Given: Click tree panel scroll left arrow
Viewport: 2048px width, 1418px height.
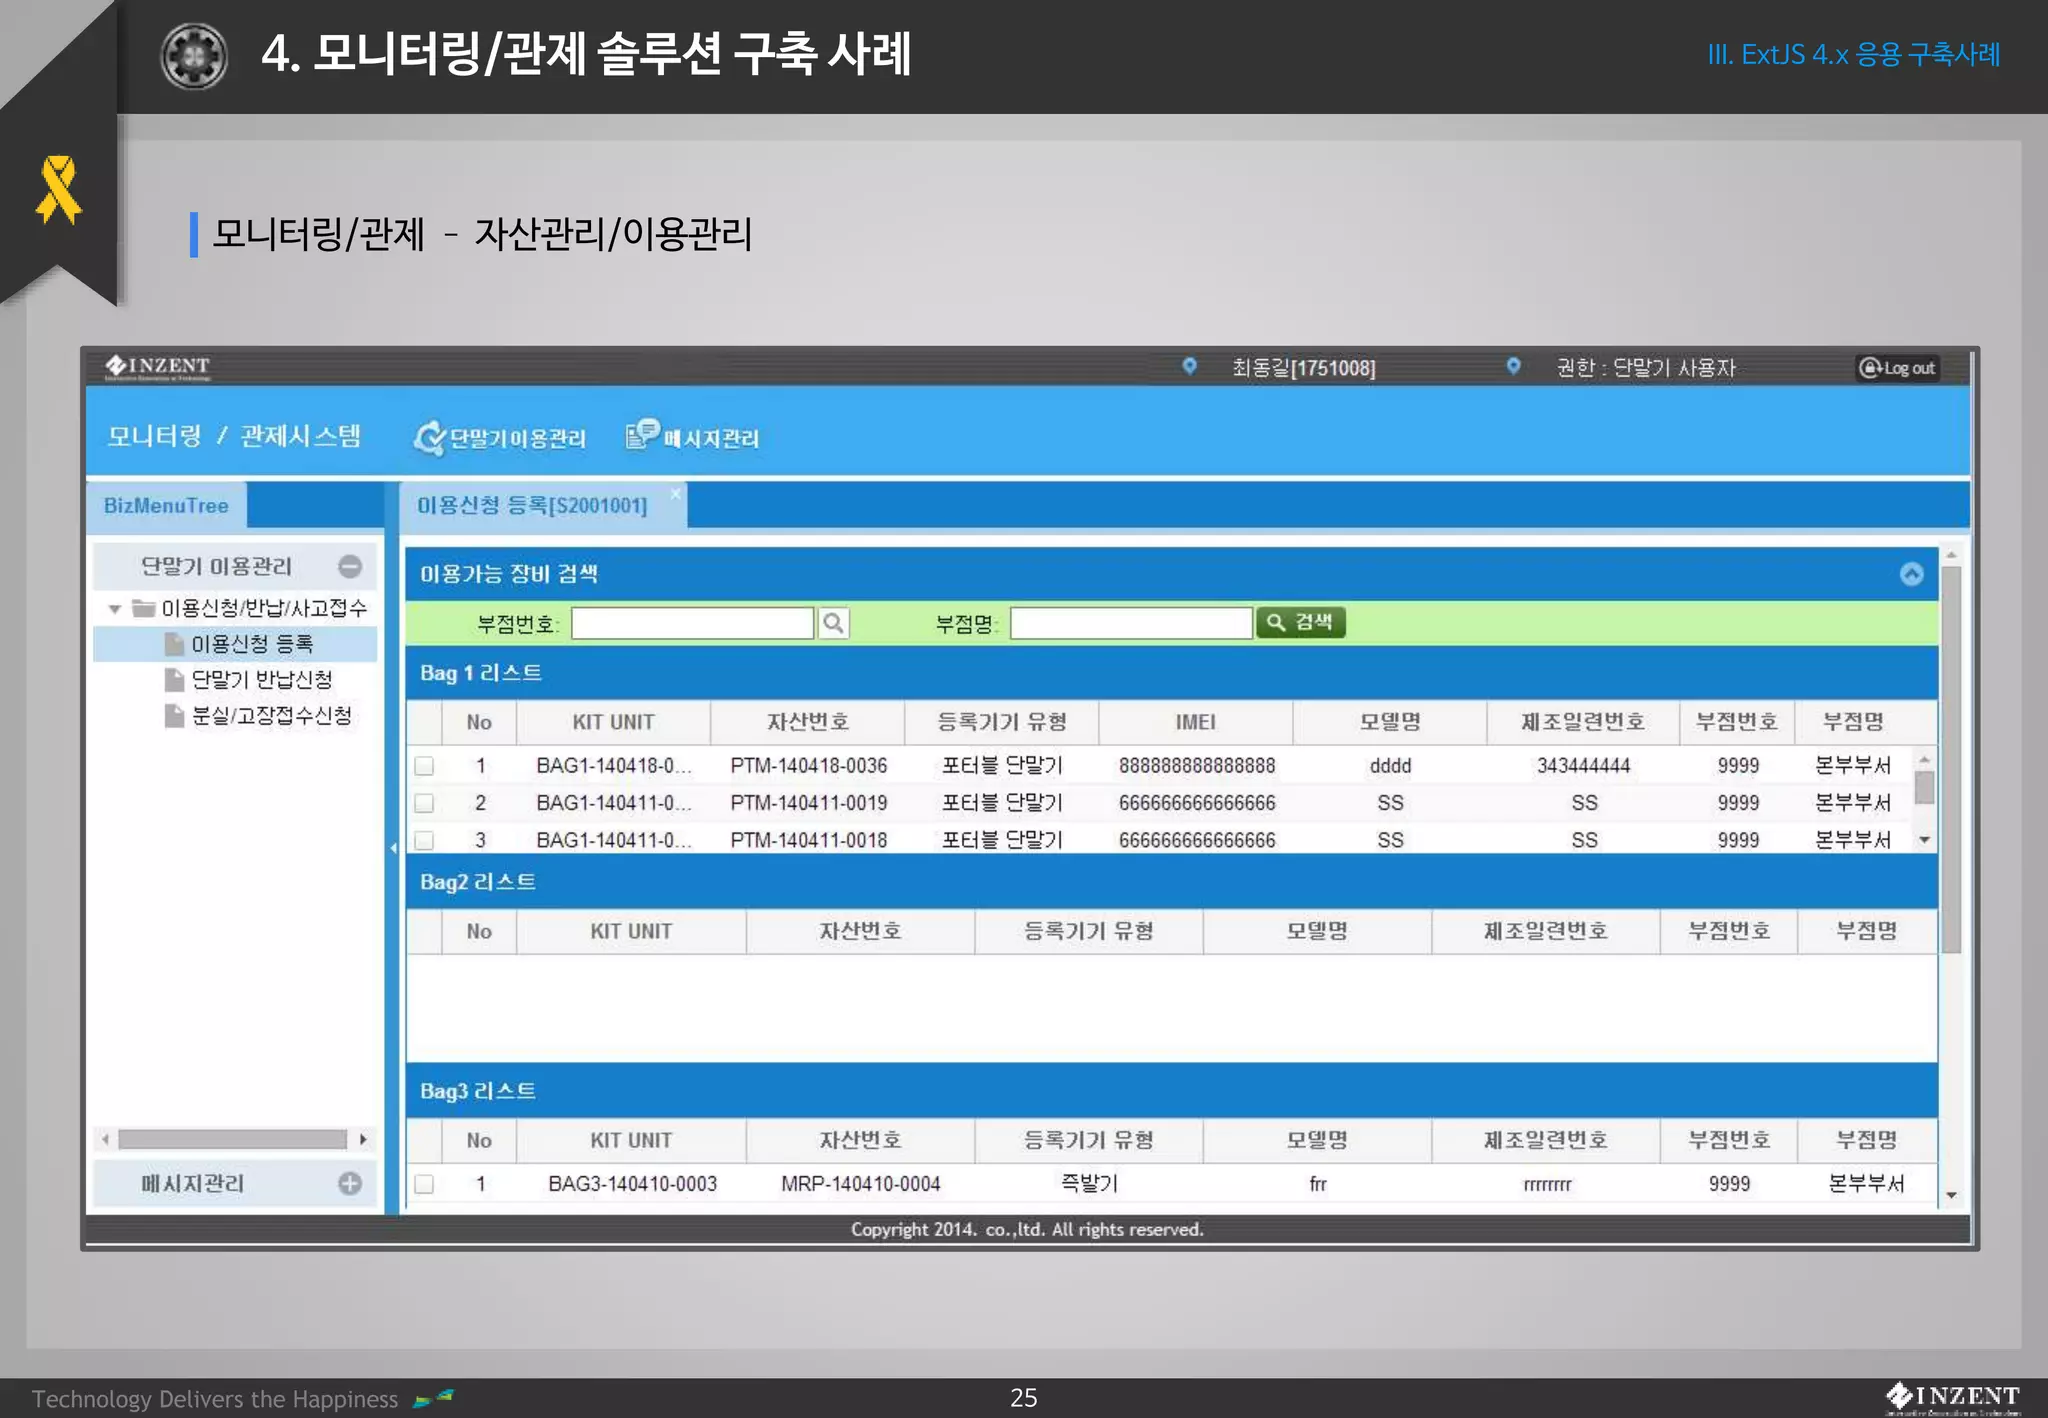Looking at the screenshot, I should 106,1139.
